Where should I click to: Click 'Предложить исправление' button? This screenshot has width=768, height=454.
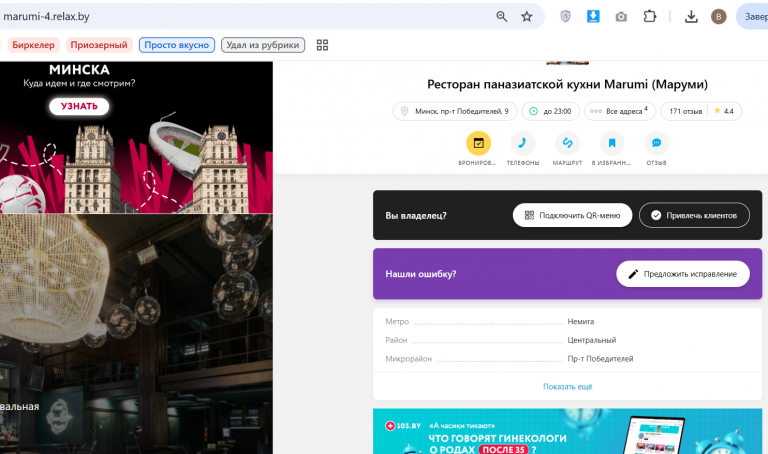coord(683,274)
